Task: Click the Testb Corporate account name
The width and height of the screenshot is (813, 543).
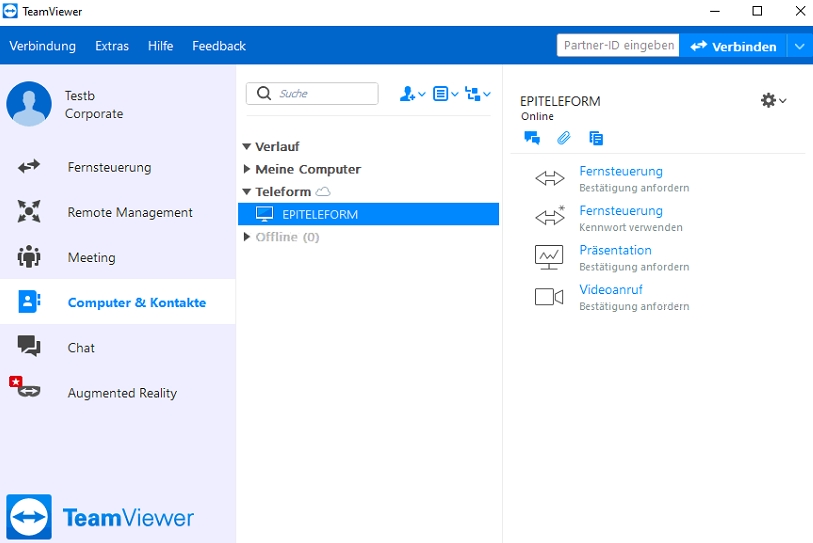Action: 94,104
